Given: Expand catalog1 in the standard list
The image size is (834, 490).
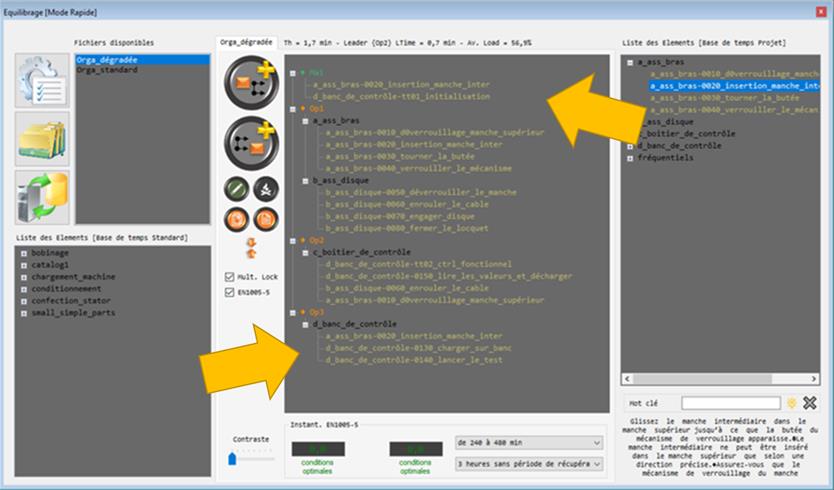Looking at the screenshot, I should pos(24,265).
